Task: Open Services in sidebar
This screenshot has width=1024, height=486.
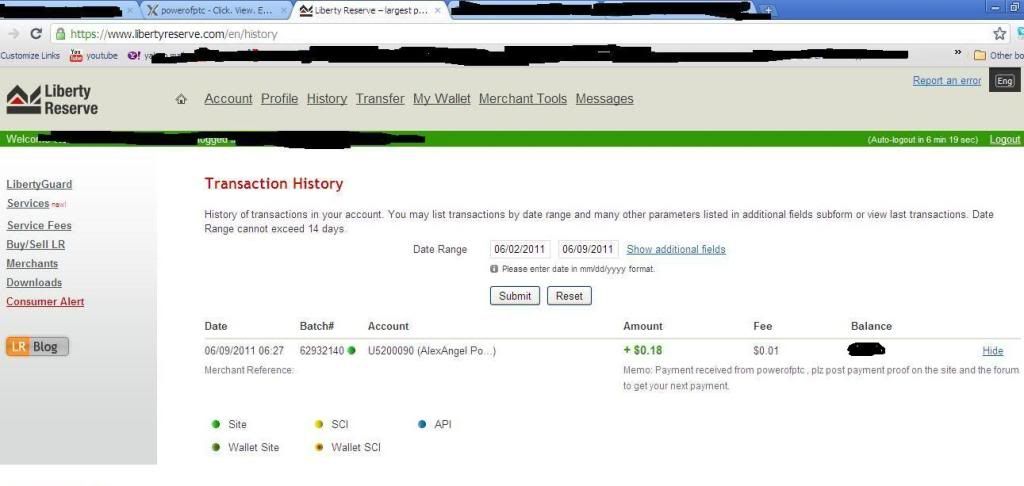Action: pyautogui.click(x=28, y=203)
